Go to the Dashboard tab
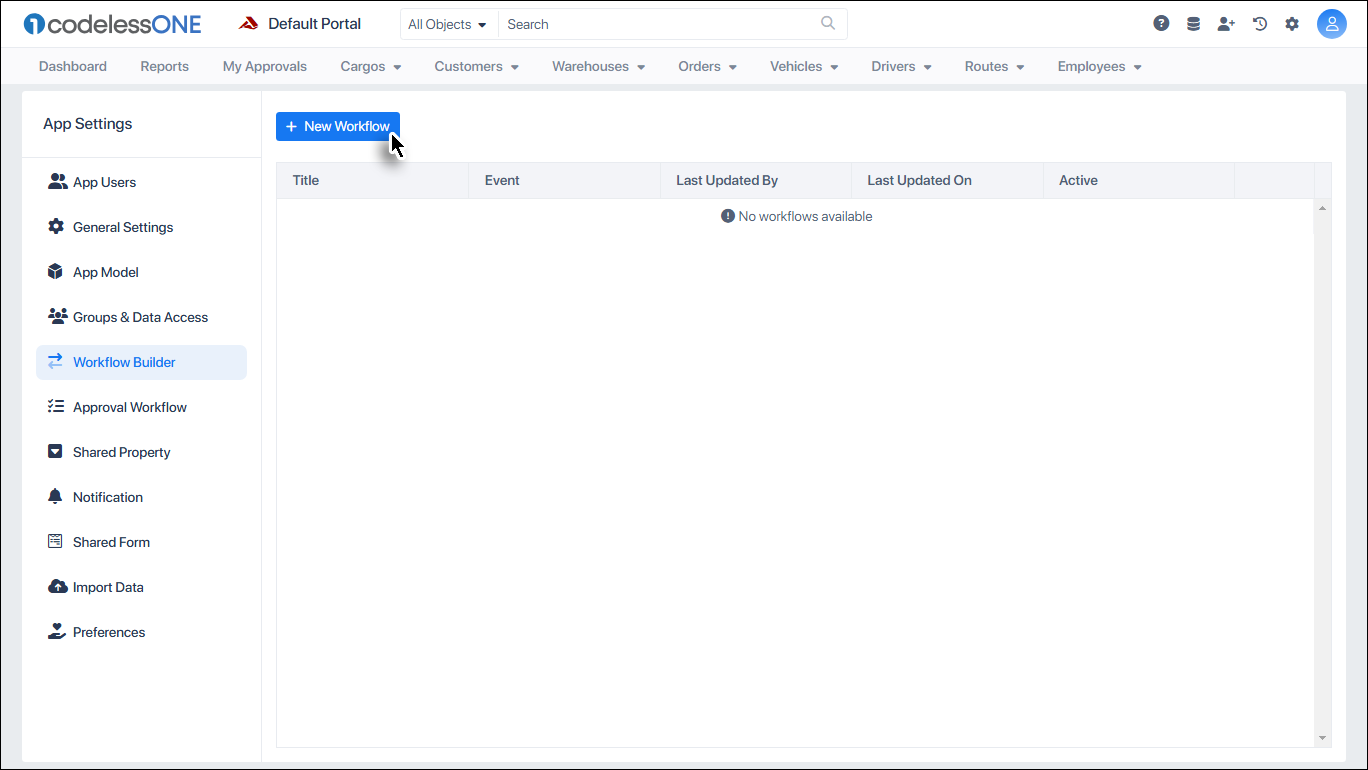Viewport: 1368px width, 770px height. [x=73, y=66]
